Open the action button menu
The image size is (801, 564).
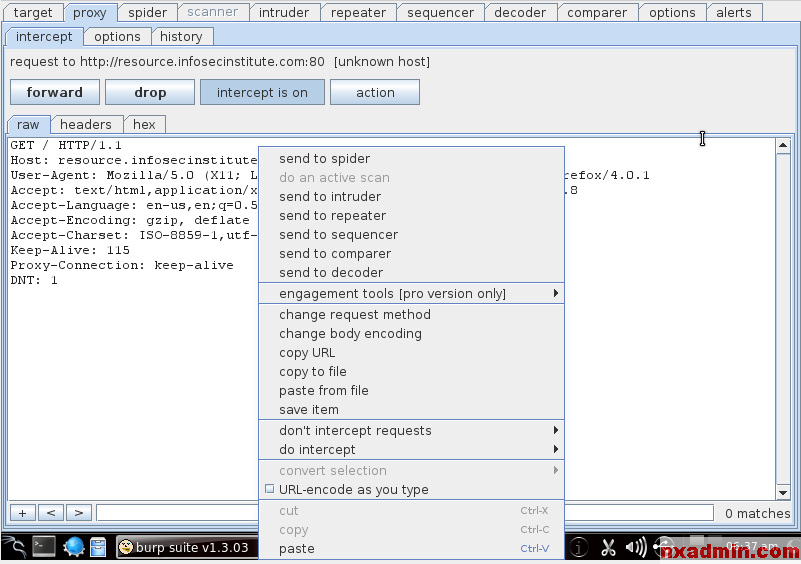tap(375, 92)
